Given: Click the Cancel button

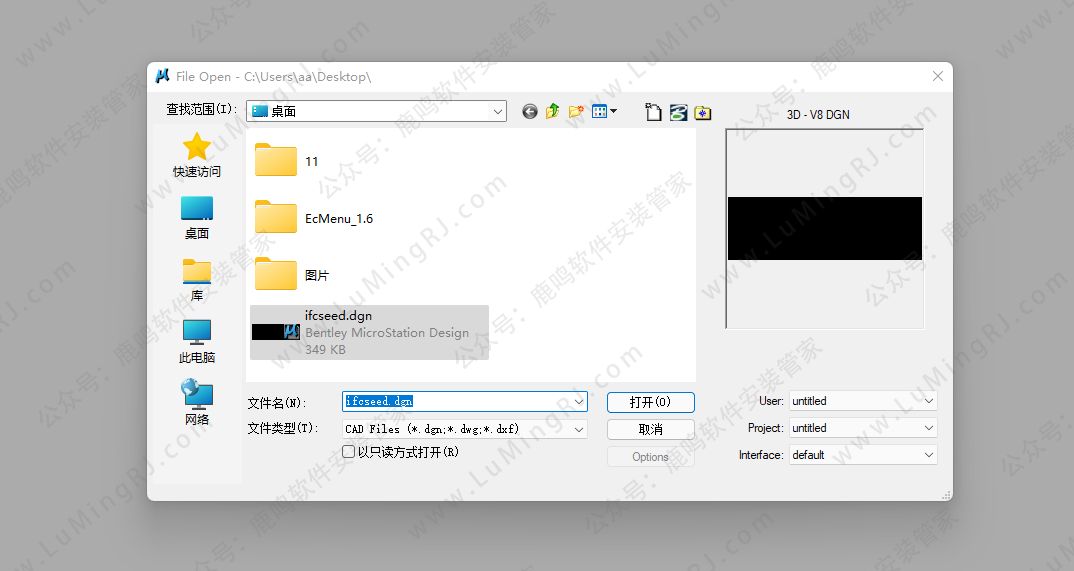Looking at the screenshot, I should coord(650,429).
